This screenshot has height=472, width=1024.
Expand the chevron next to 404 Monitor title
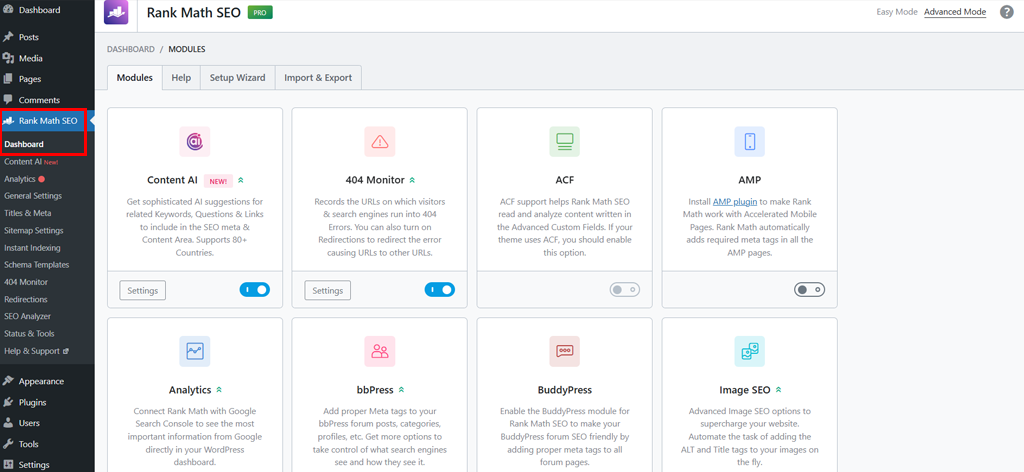412,180
